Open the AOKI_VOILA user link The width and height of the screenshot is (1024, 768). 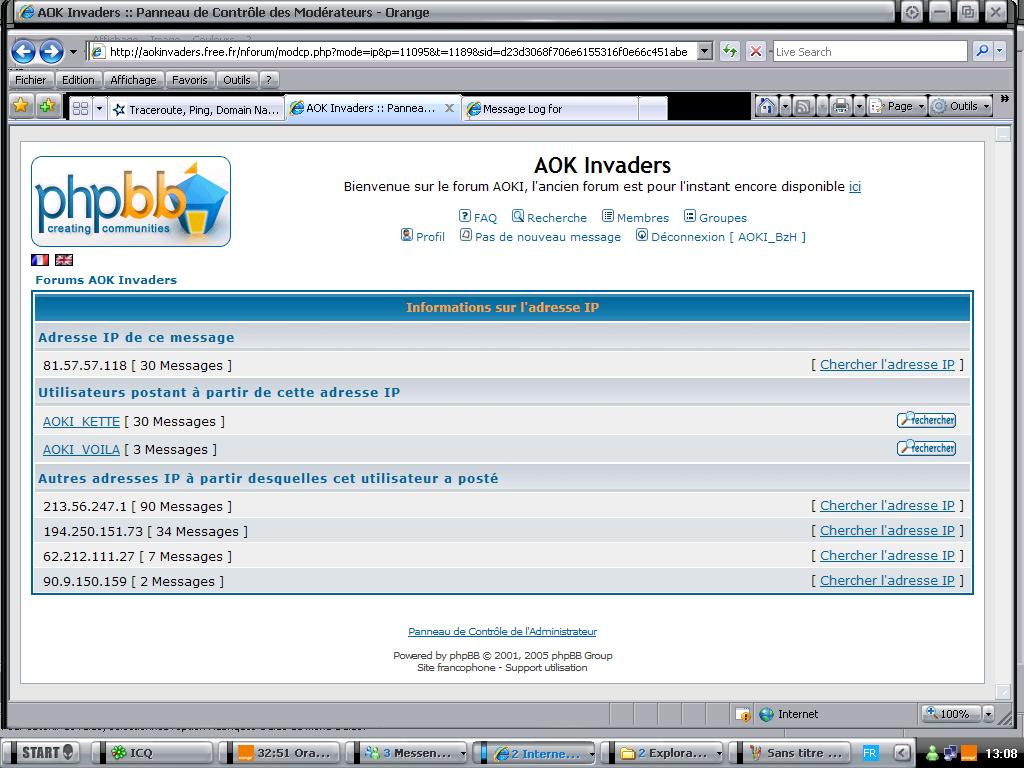coord(82,450)
